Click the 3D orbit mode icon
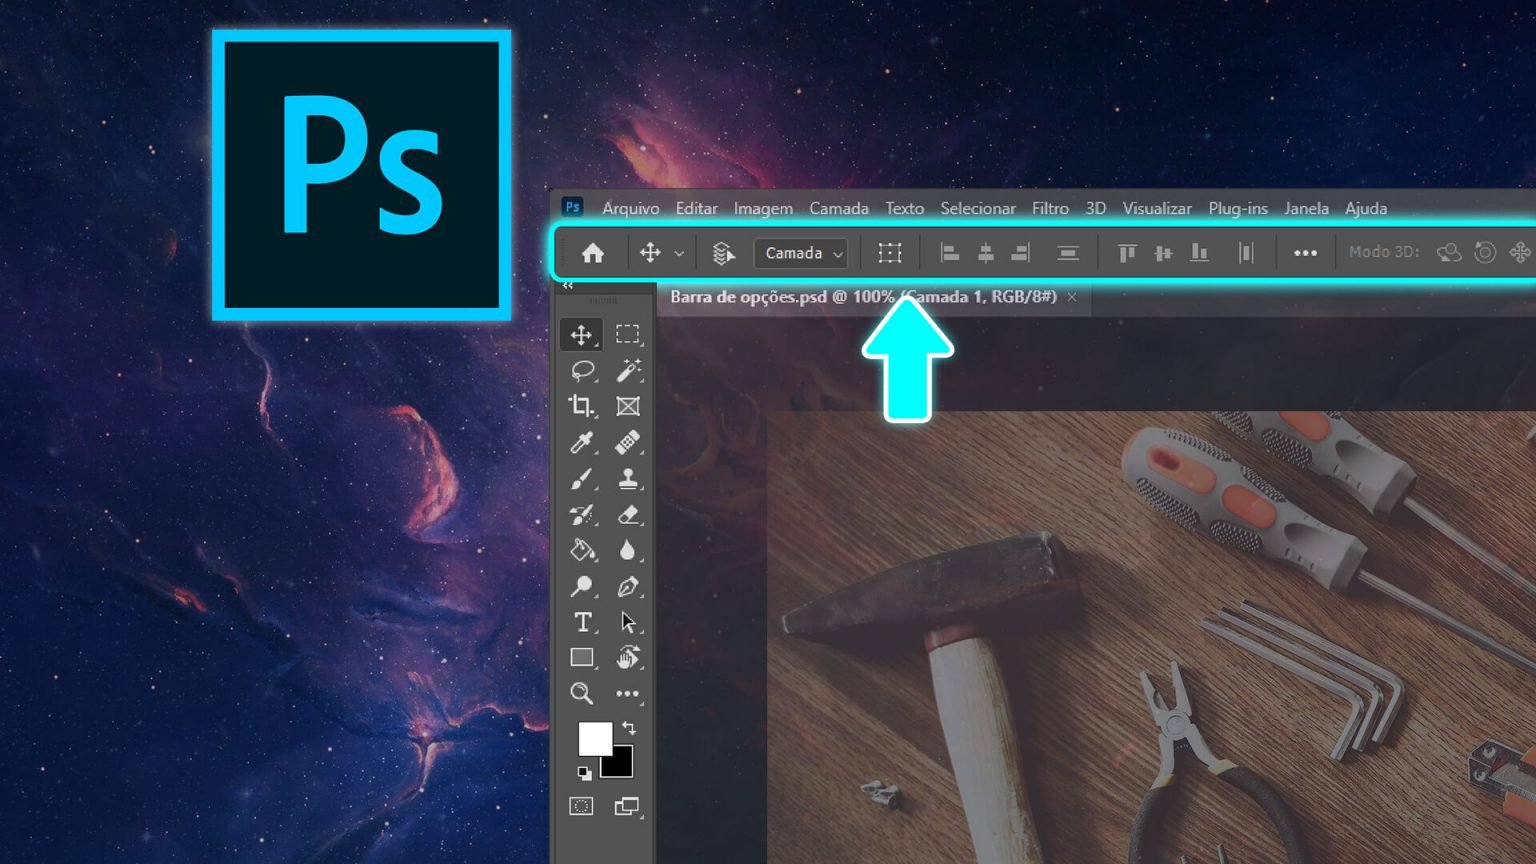1536x864 pixels. tap(1449, 253)
